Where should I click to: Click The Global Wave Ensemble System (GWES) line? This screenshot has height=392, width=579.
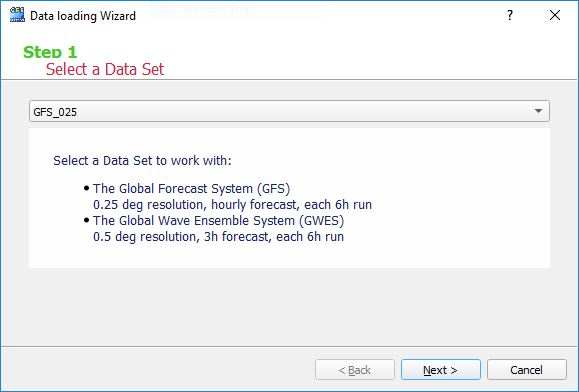218,221
